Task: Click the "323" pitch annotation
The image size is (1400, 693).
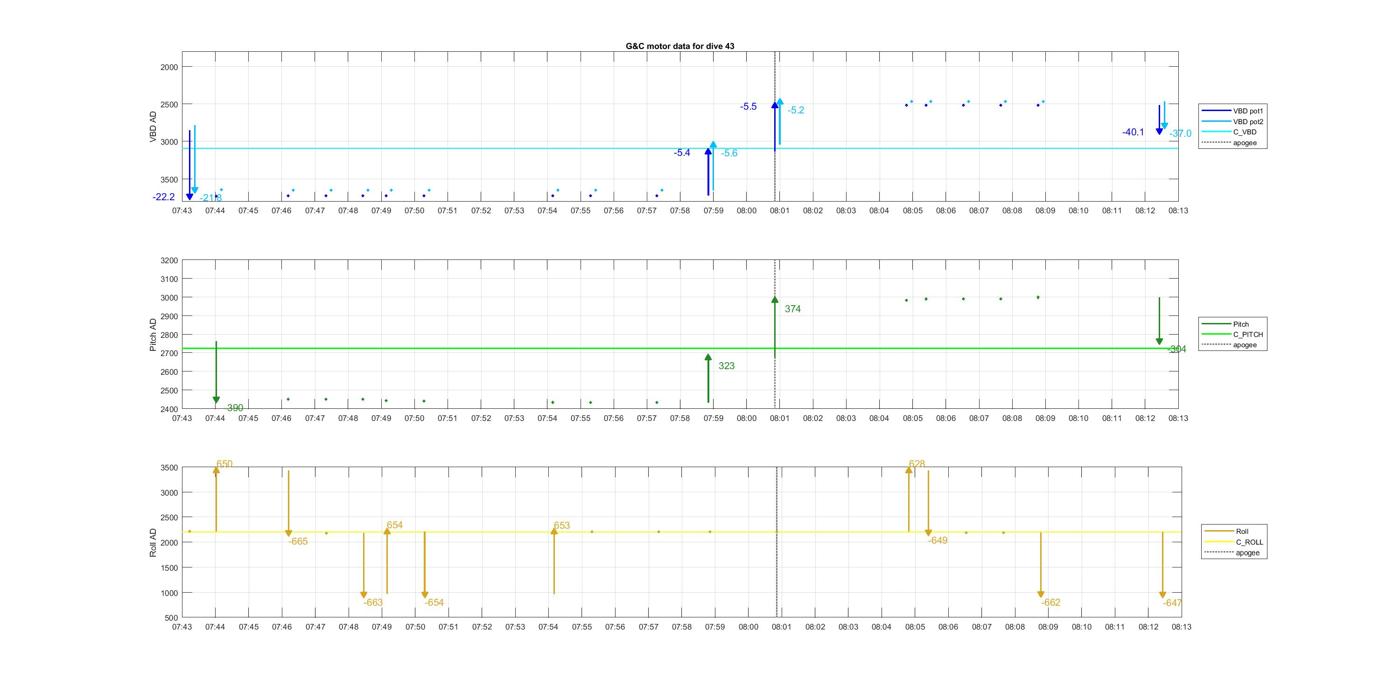Action: 726,366
